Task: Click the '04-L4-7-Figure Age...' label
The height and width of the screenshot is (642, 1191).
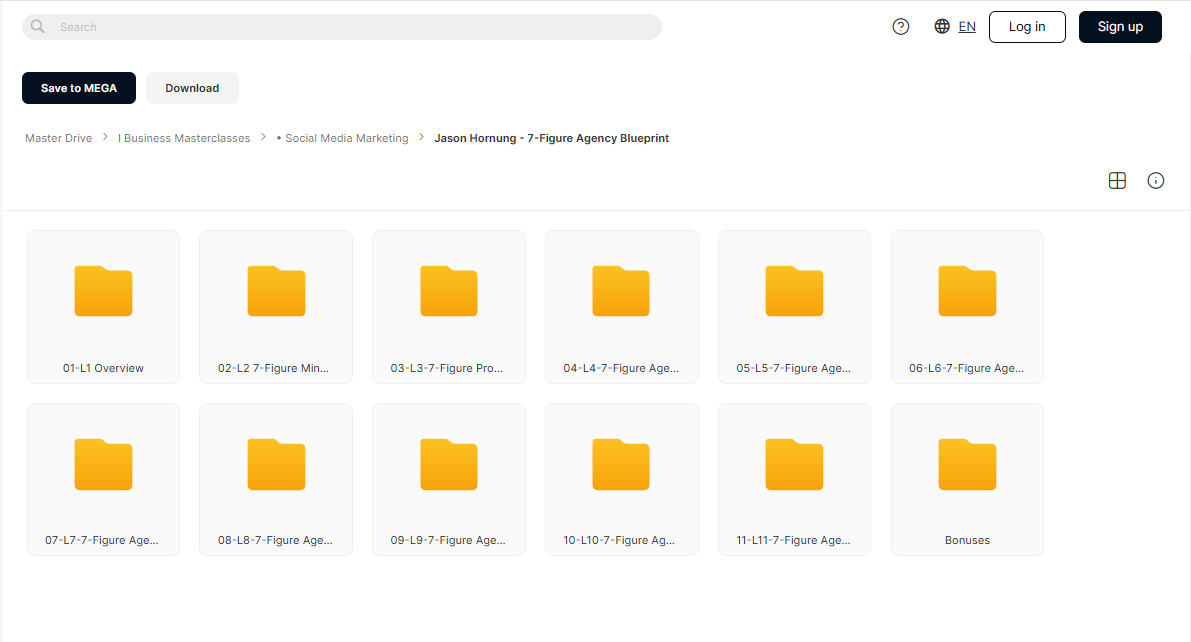Action: 621,368
